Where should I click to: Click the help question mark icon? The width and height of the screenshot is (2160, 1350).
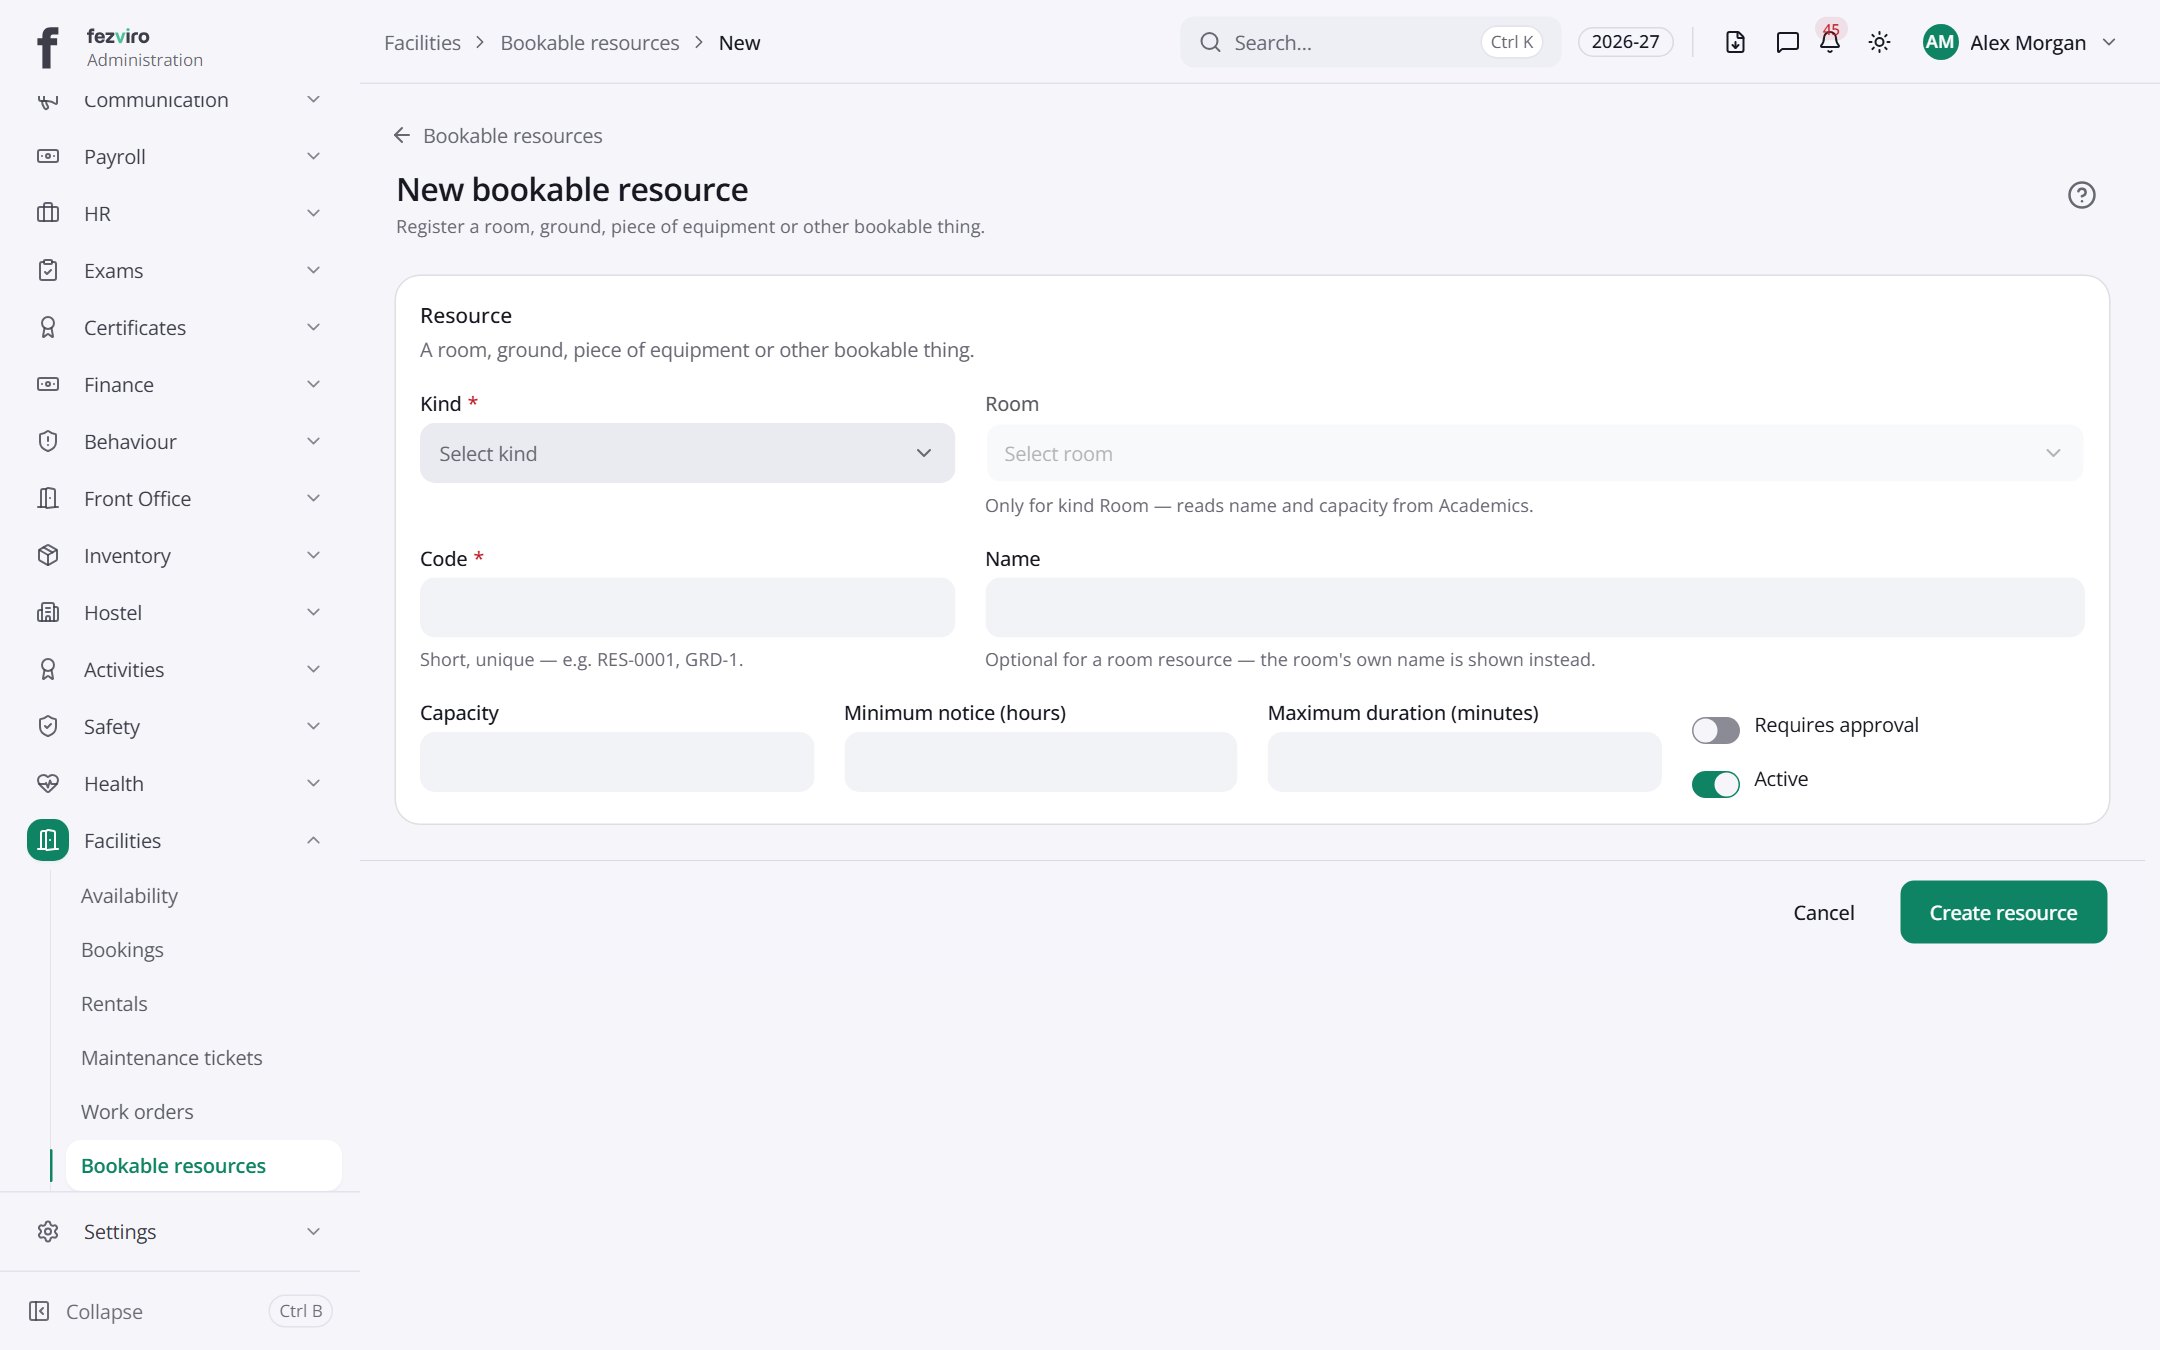2081,195
